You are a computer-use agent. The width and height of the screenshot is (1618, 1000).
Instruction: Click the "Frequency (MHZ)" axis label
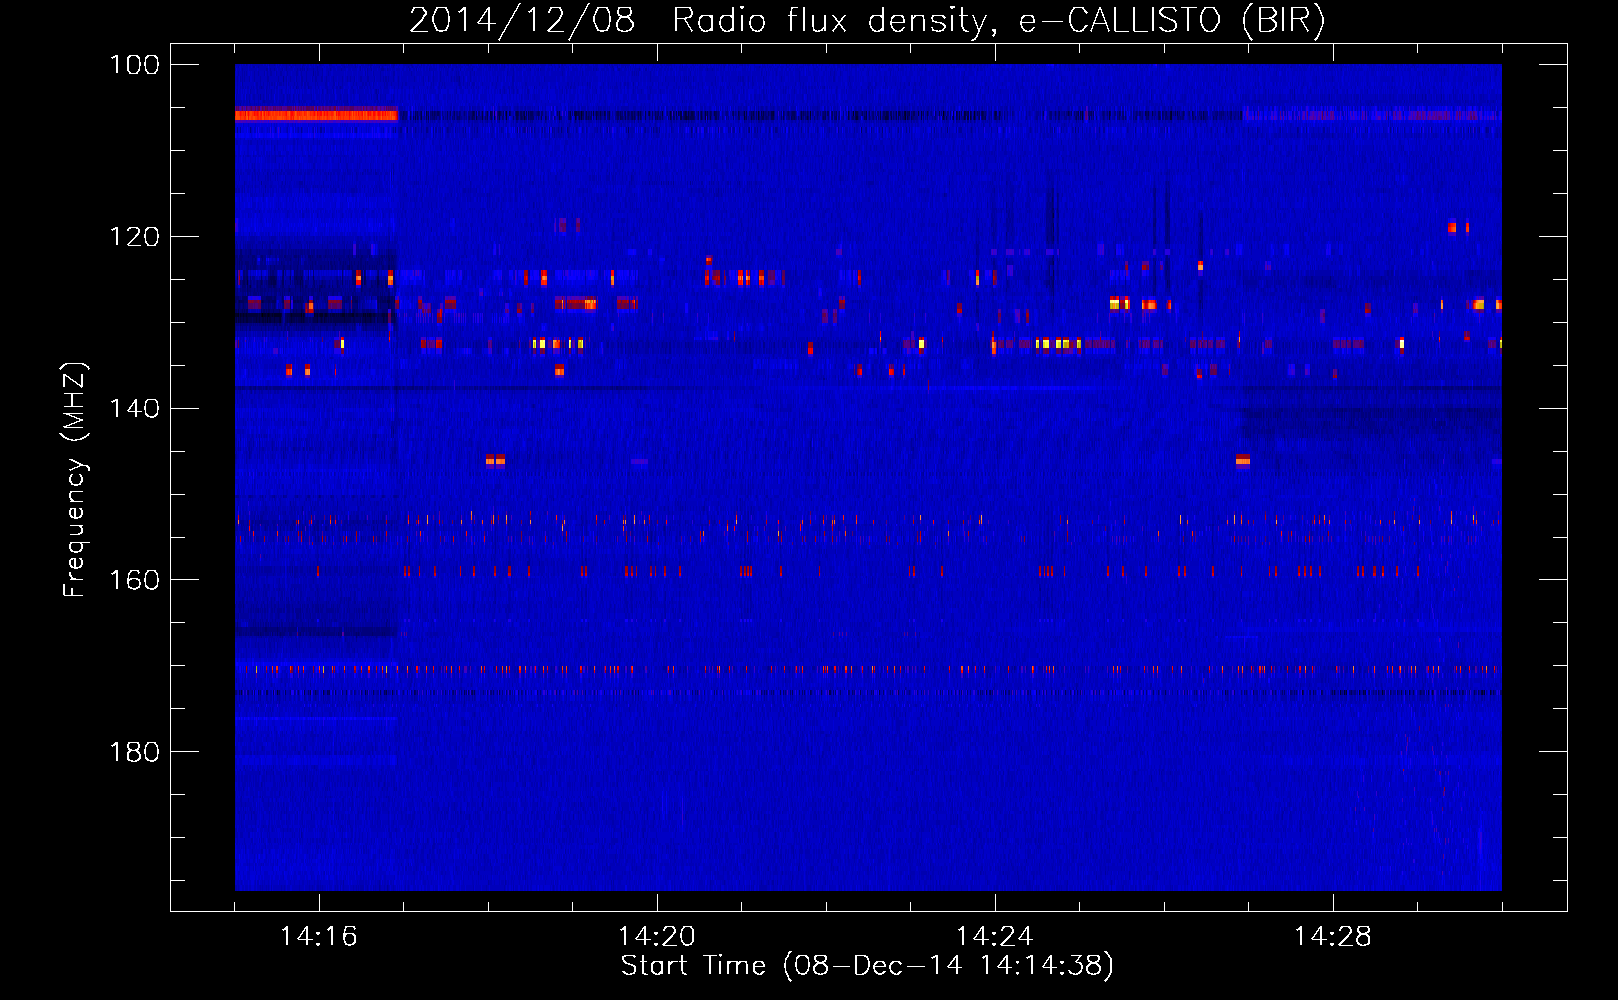pos(75,480)
